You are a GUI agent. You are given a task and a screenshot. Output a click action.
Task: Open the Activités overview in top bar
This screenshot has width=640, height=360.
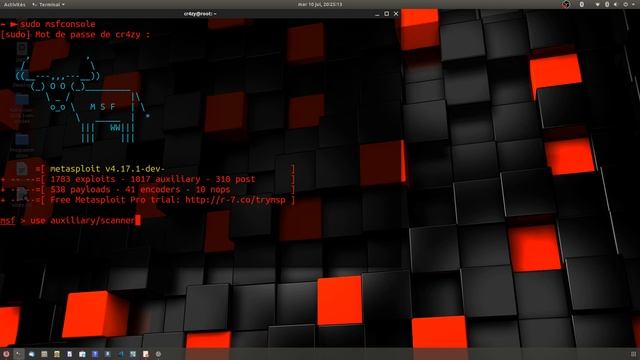tap(14, 4)
